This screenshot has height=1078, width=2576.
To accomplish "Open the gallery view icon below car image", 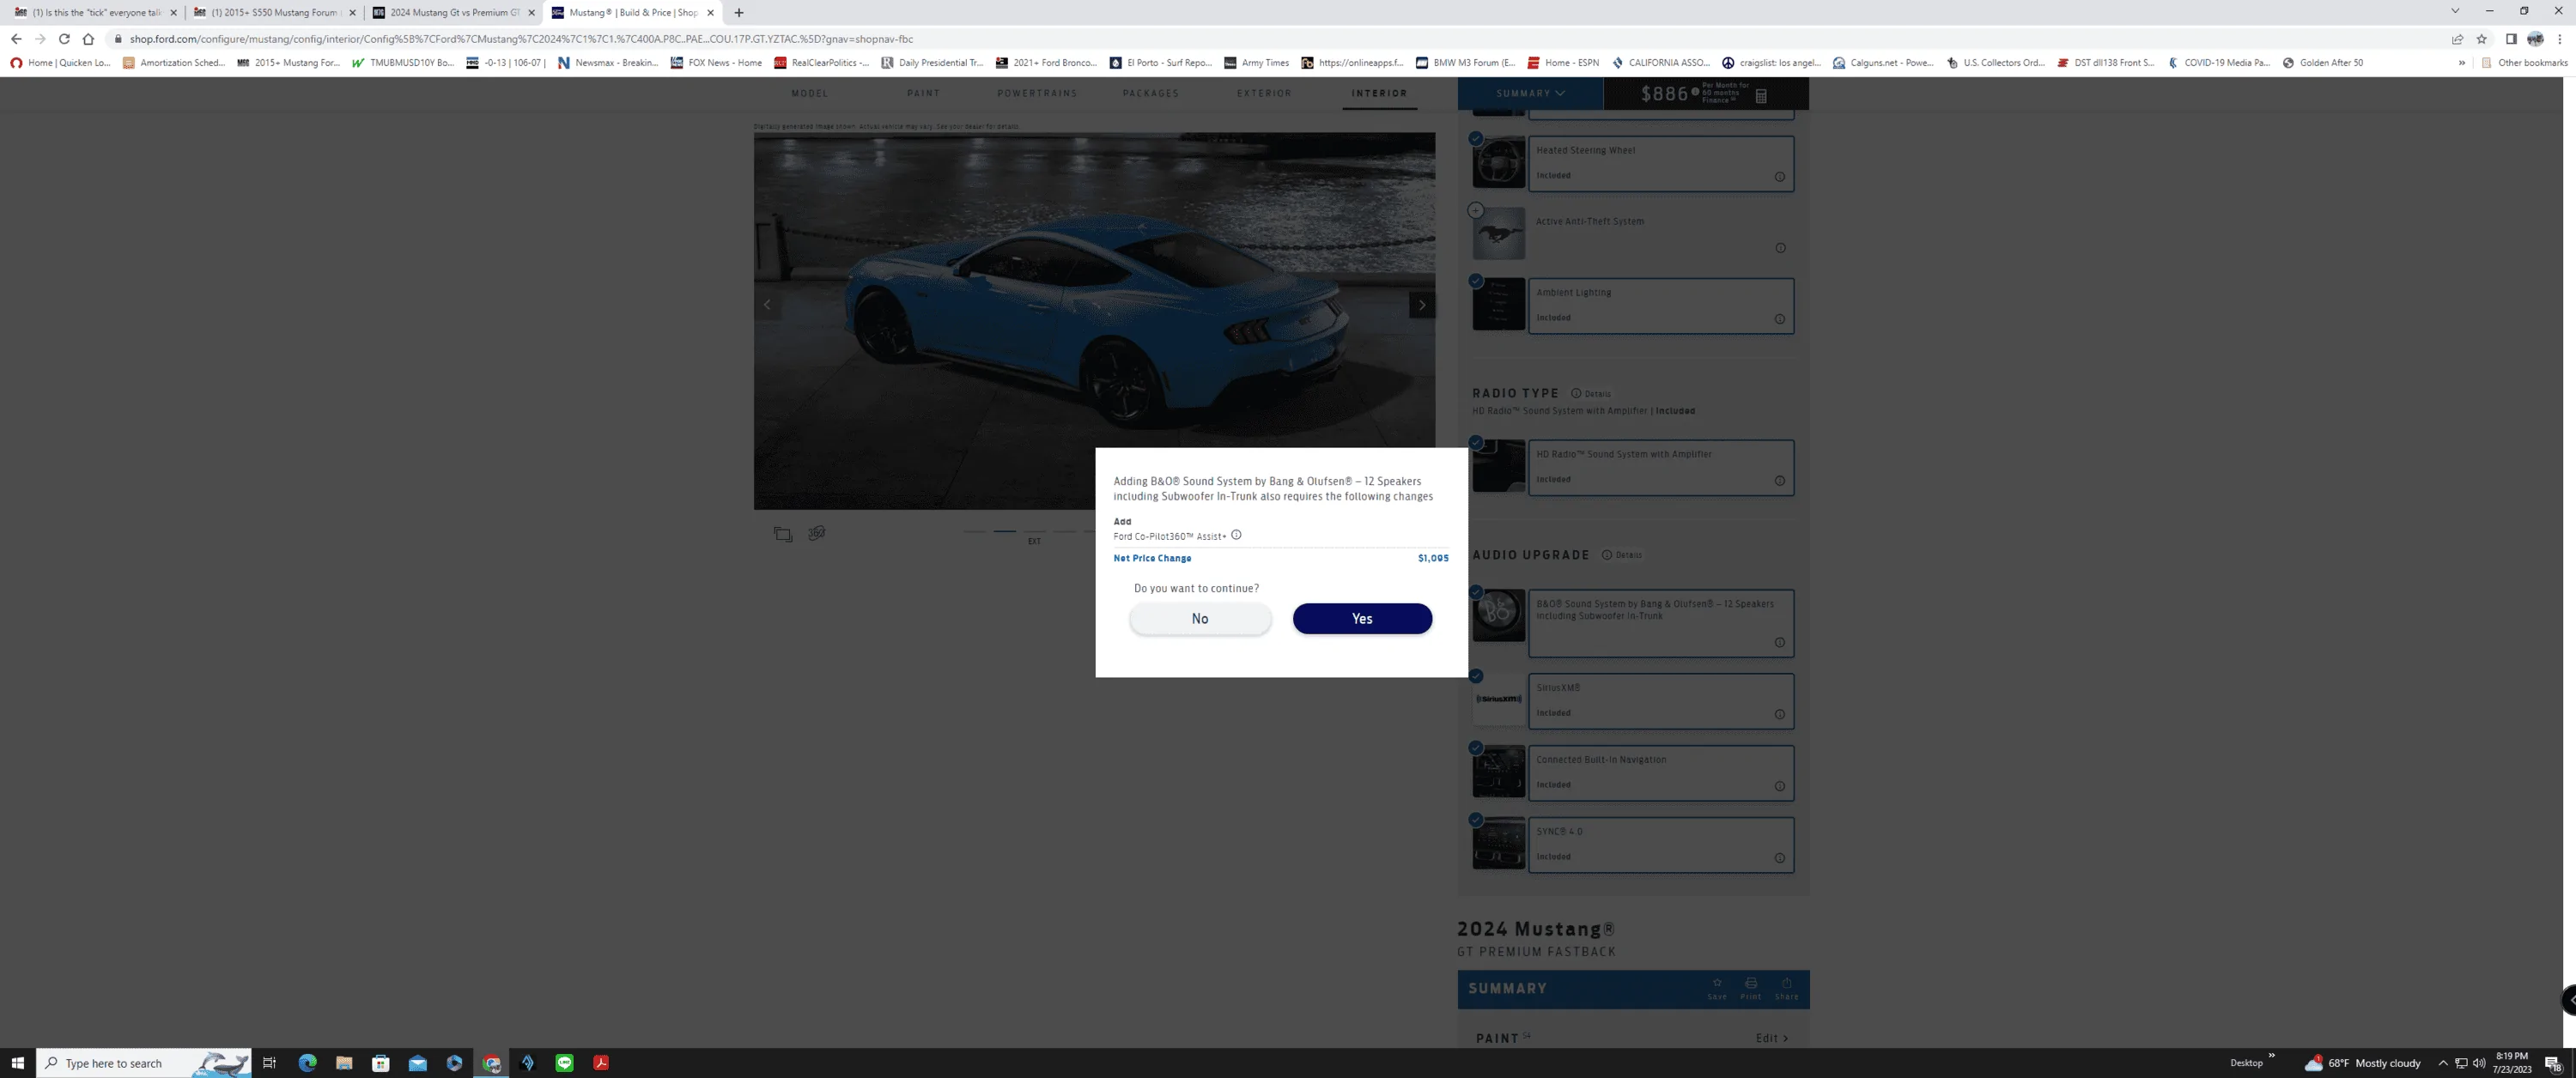I will tap(783, 534).
